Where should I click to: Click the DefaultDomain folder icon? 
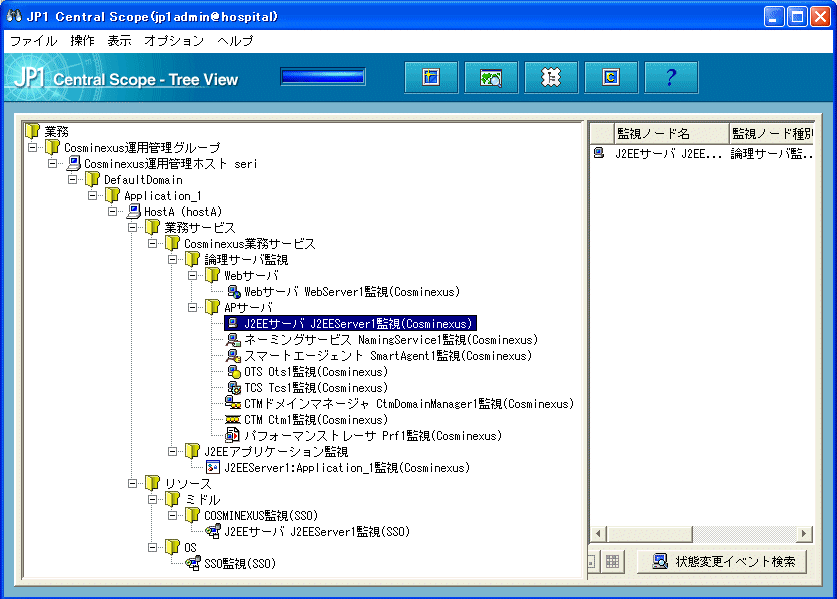point(93,179)
